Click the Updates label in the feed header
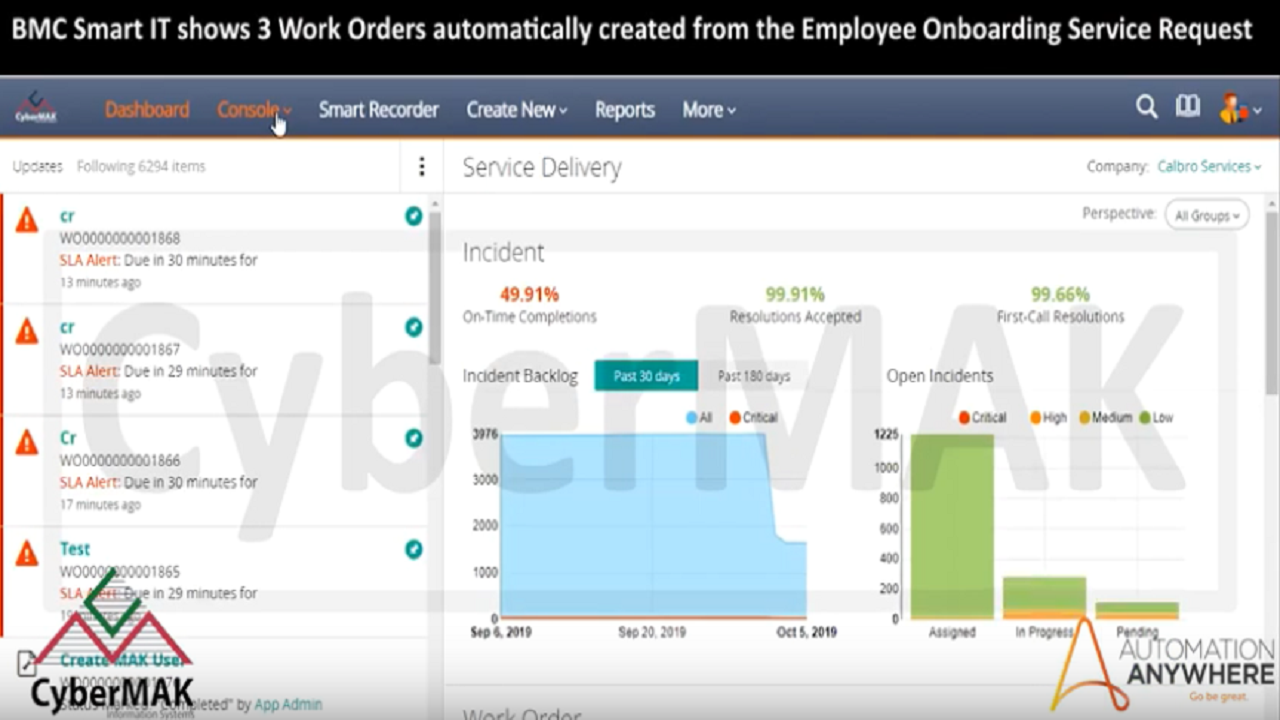 pos(38,166)
